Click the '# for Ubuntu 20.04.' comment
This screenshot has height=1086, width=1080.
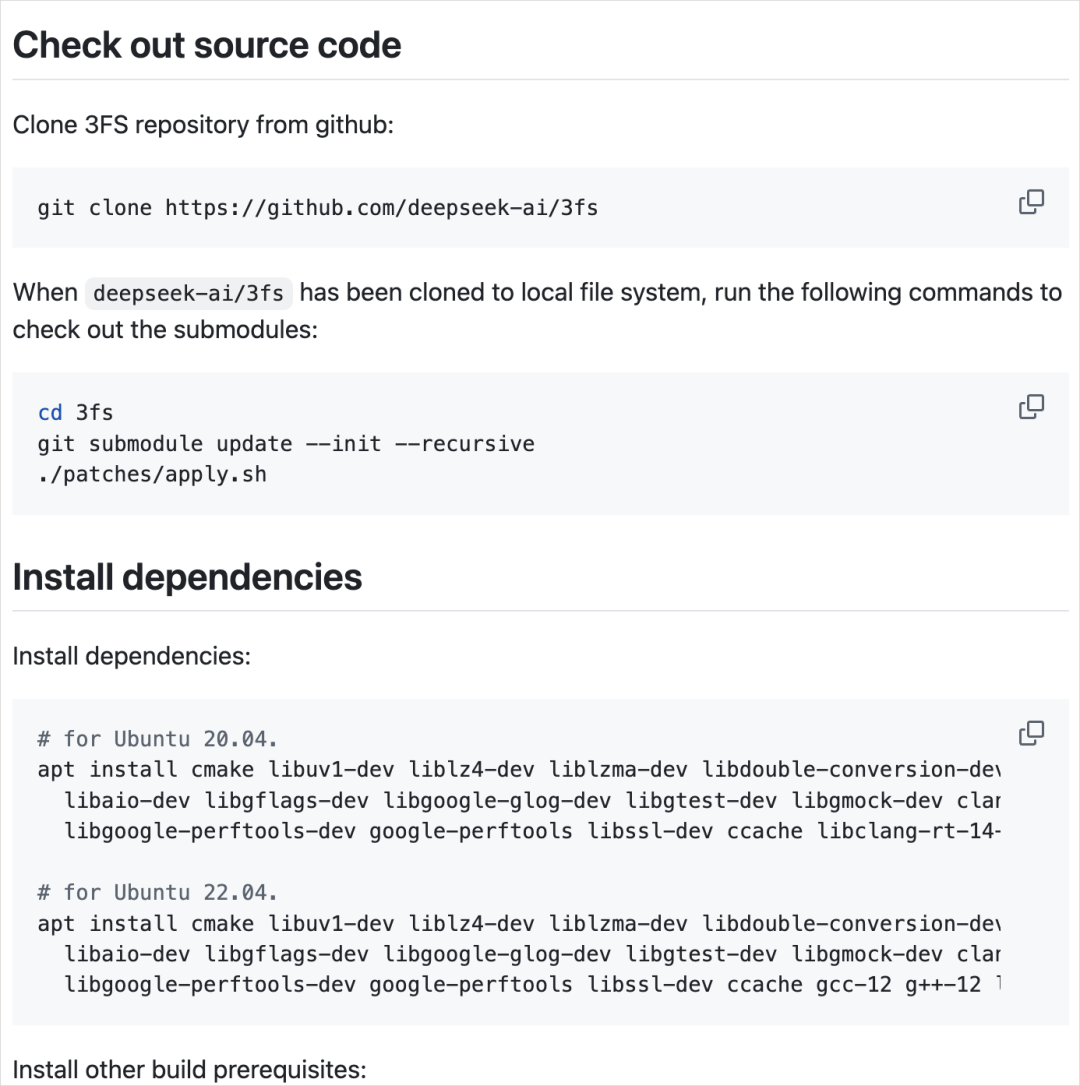pos(157,739)
